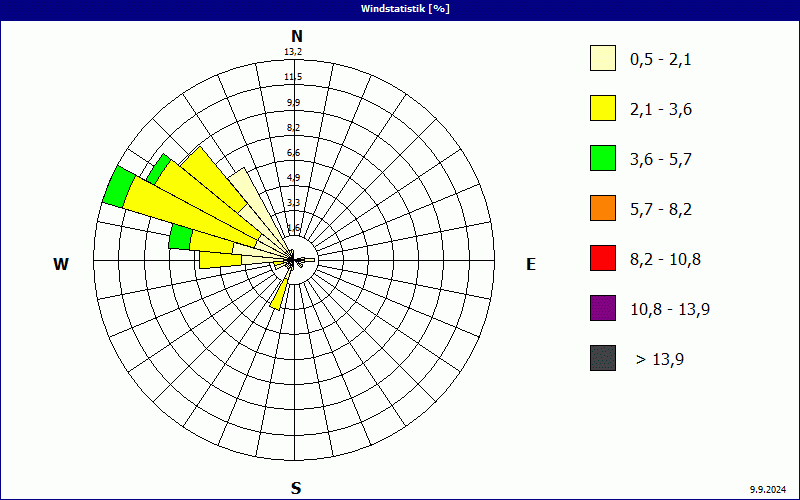Click the date stamp 9.9.2024
The image size is (800, 500).
(768, 490)
